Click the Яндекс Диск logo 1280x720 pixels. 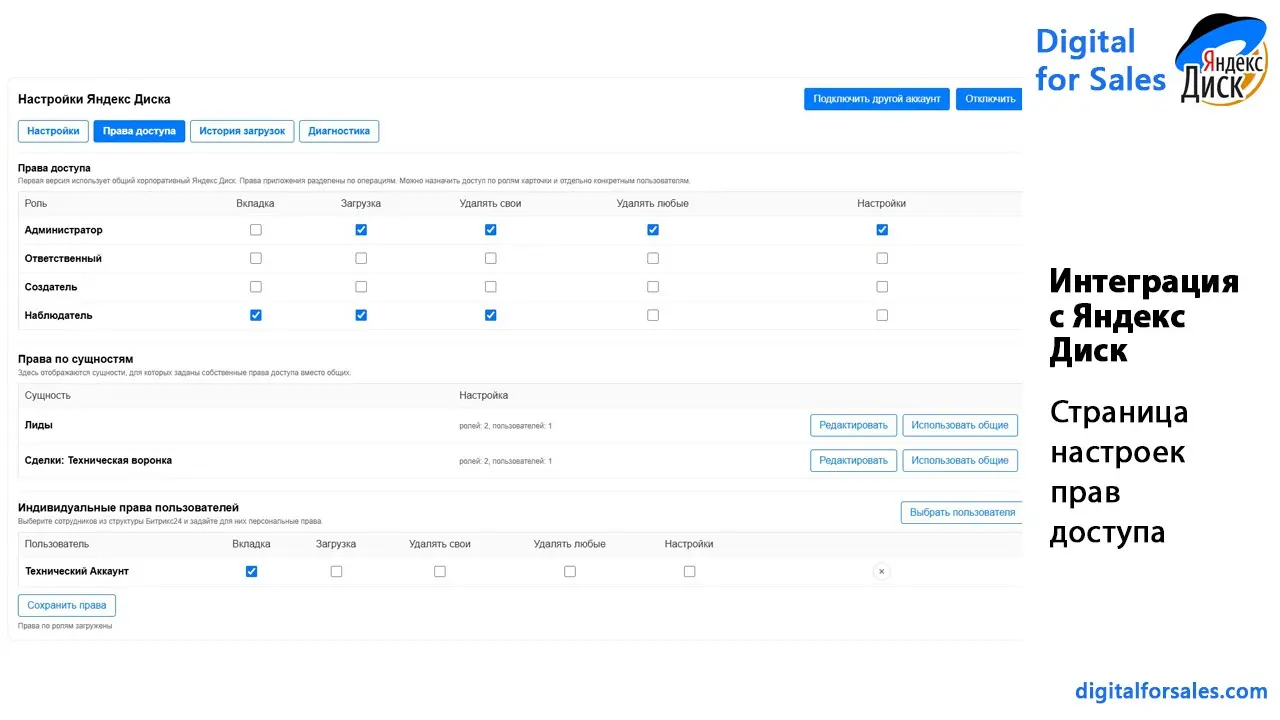(x=1222, y=62)
